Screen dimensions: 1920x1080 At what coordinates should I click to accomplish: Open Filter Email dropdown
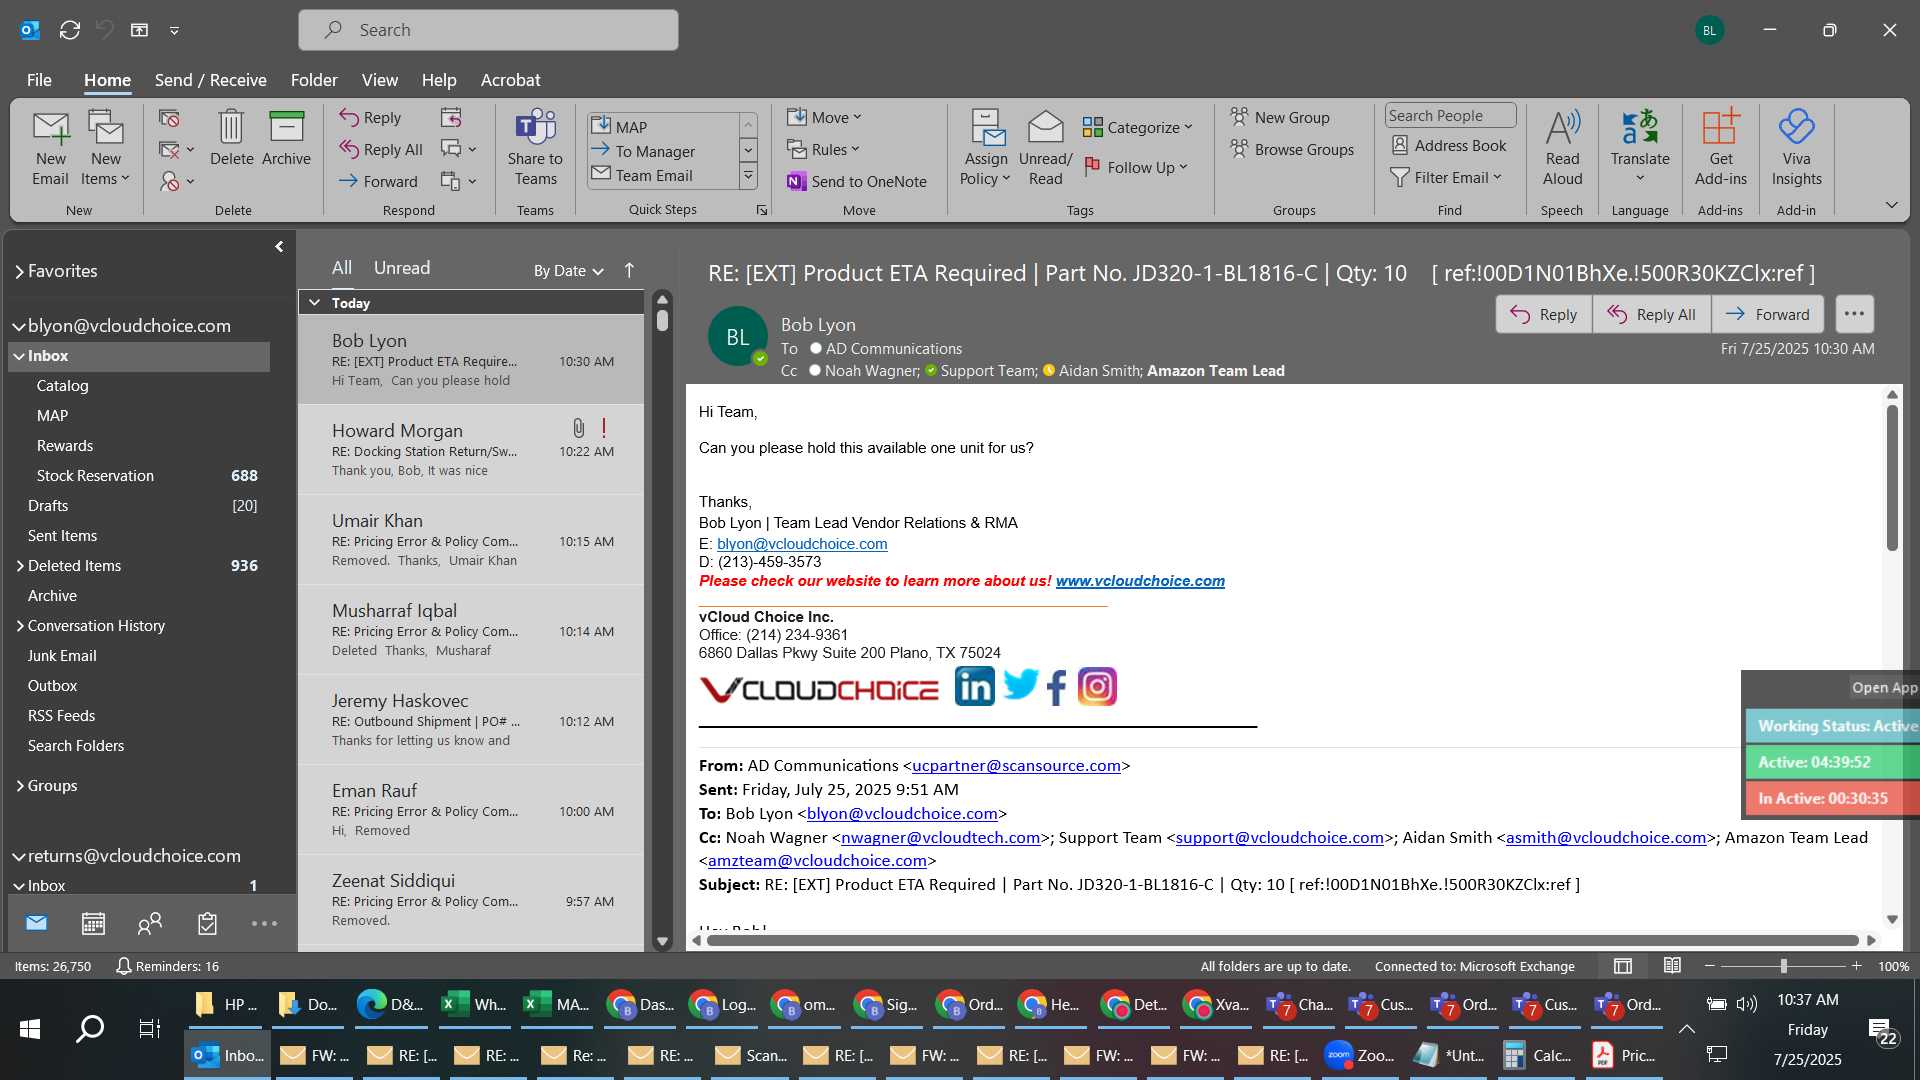1446,177
